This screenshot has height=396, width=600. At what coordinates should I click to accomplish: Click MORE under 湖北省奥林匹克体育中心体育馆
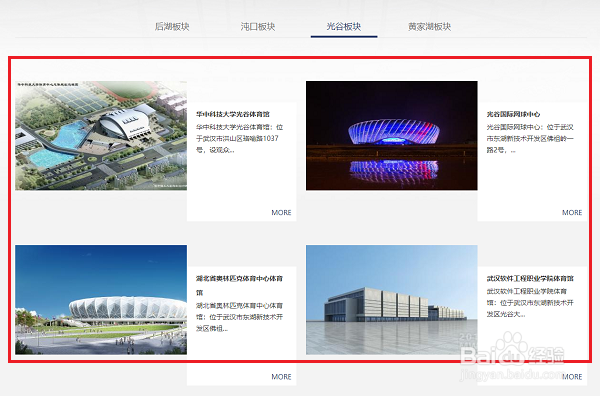pyautogui.click(x=281, y=376)
